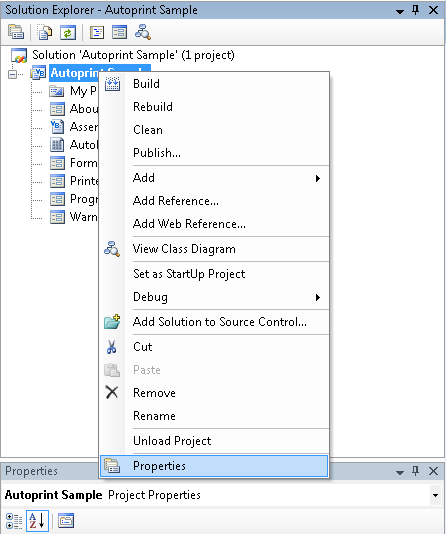Viewport: 446px width, 534px height.
Task: Click the Properties icon in Solution Explorer toolbar
Action: pyautogui.click(x=16, y=32)
